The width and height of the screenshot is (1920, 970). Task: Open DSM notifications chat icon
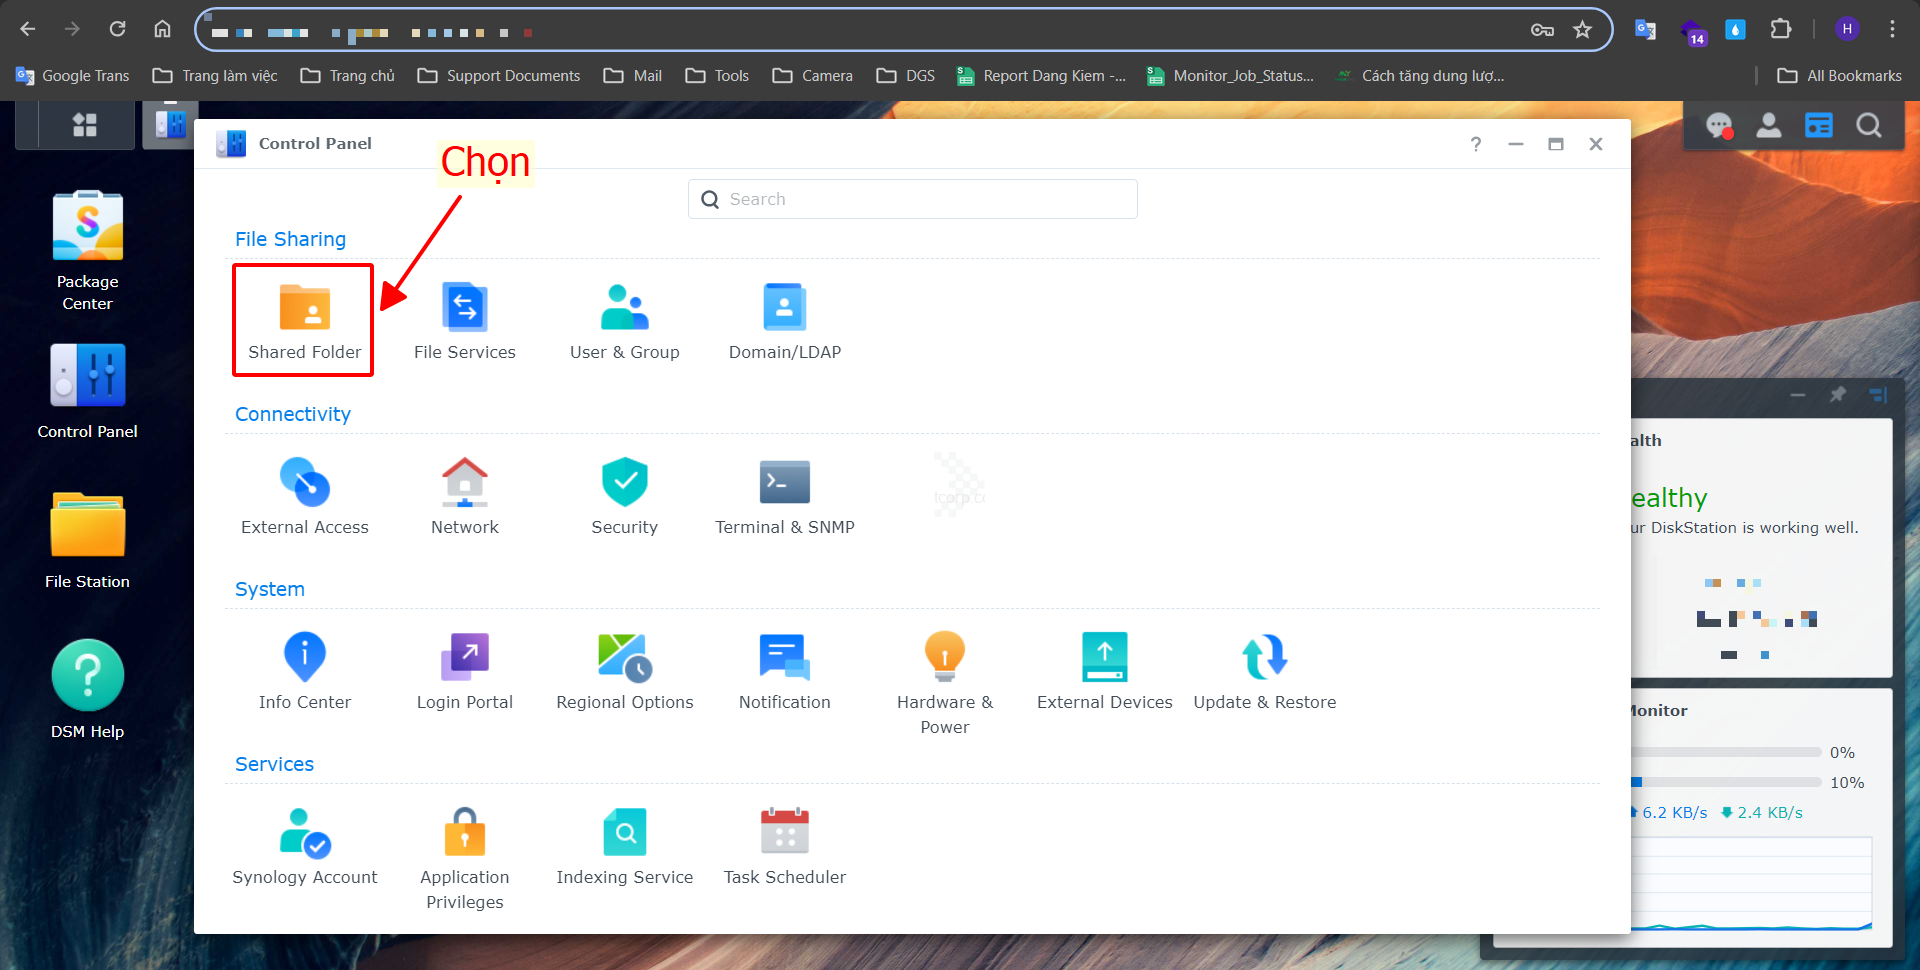pyautogui.click(x=1718, y=125)
